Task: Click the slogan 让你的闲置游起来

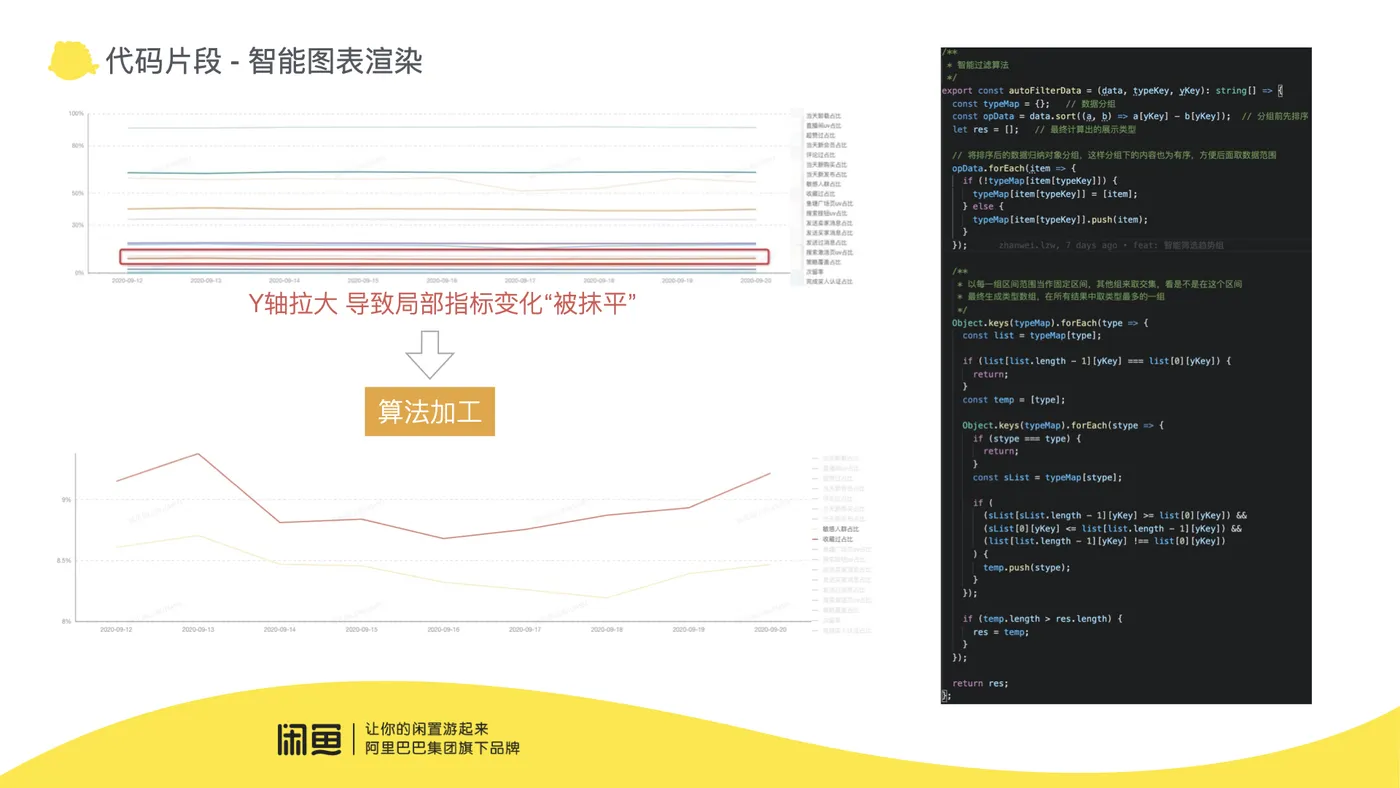Action: coord(427,729)
